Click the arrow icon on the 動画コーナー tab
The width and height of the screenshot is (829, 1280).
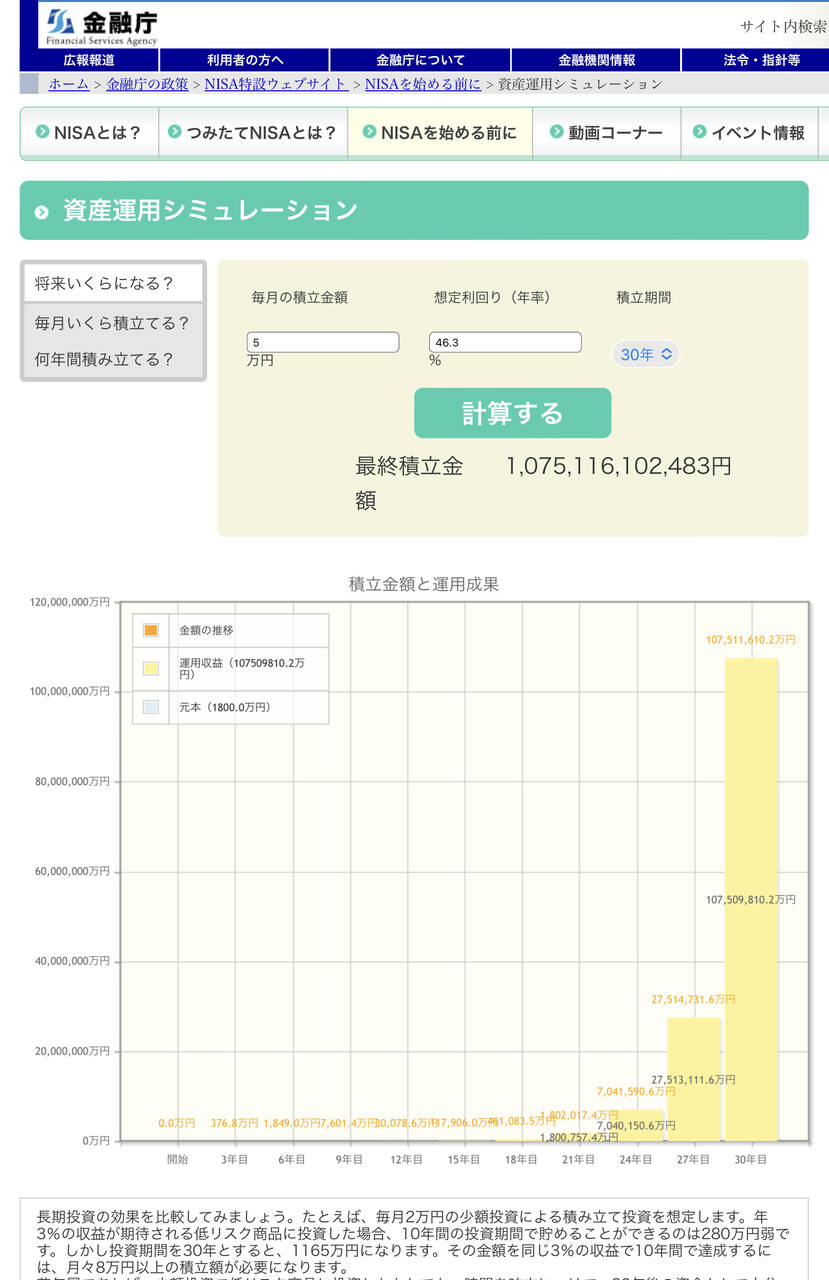point(556,132)
